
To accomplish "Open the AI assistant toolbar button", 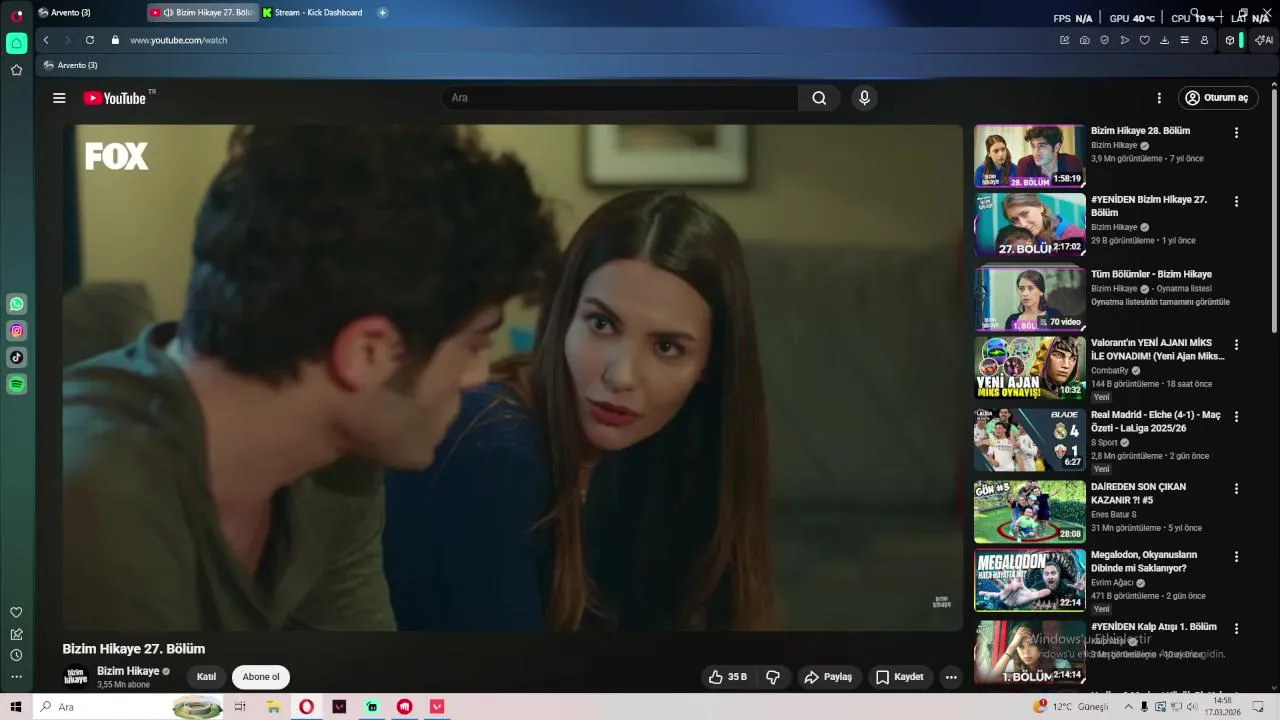I will pyautogui.click(x=1264, y=40).
